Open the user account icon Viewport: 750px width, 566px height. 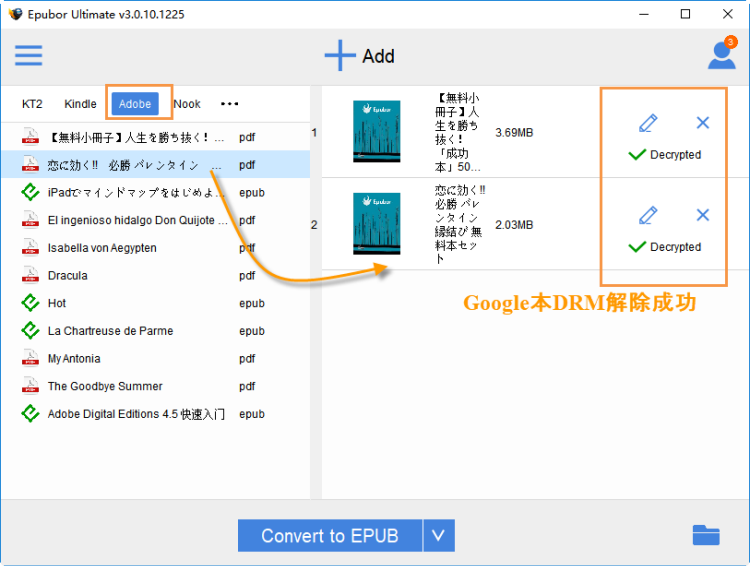(721, 56)
